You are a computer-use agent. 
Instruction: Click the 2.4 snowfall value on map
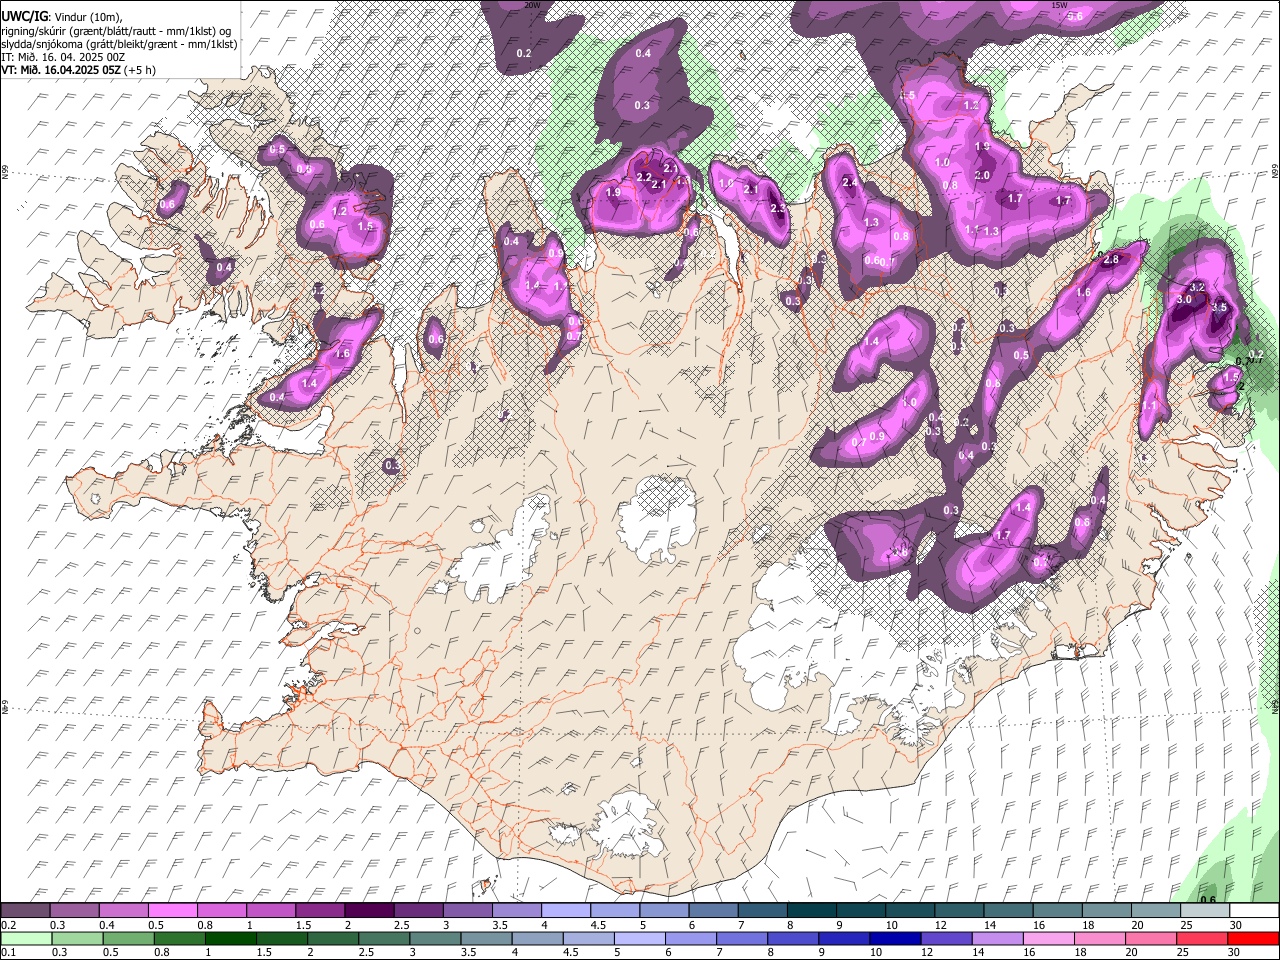(x=850, y=183)
